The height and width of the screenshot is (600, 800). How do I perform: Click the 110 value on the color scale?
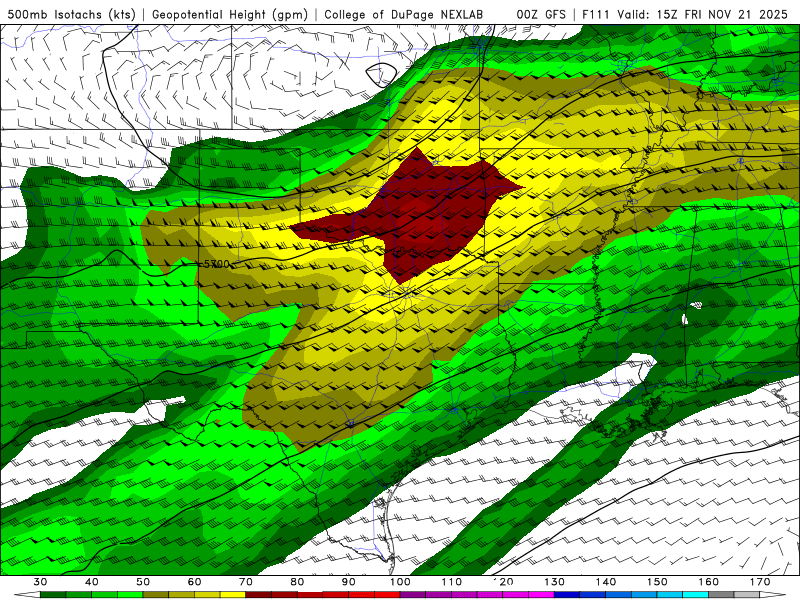click(x=452, y=582)
